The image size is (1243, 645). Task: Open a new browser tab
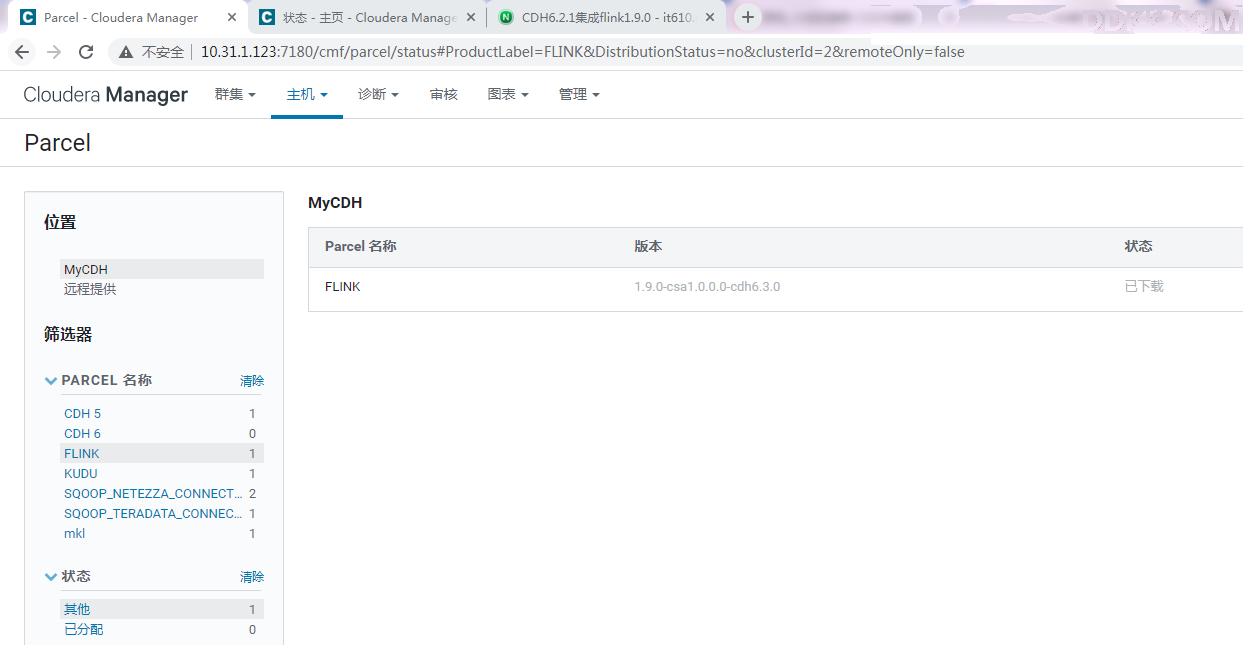(747, 17)
